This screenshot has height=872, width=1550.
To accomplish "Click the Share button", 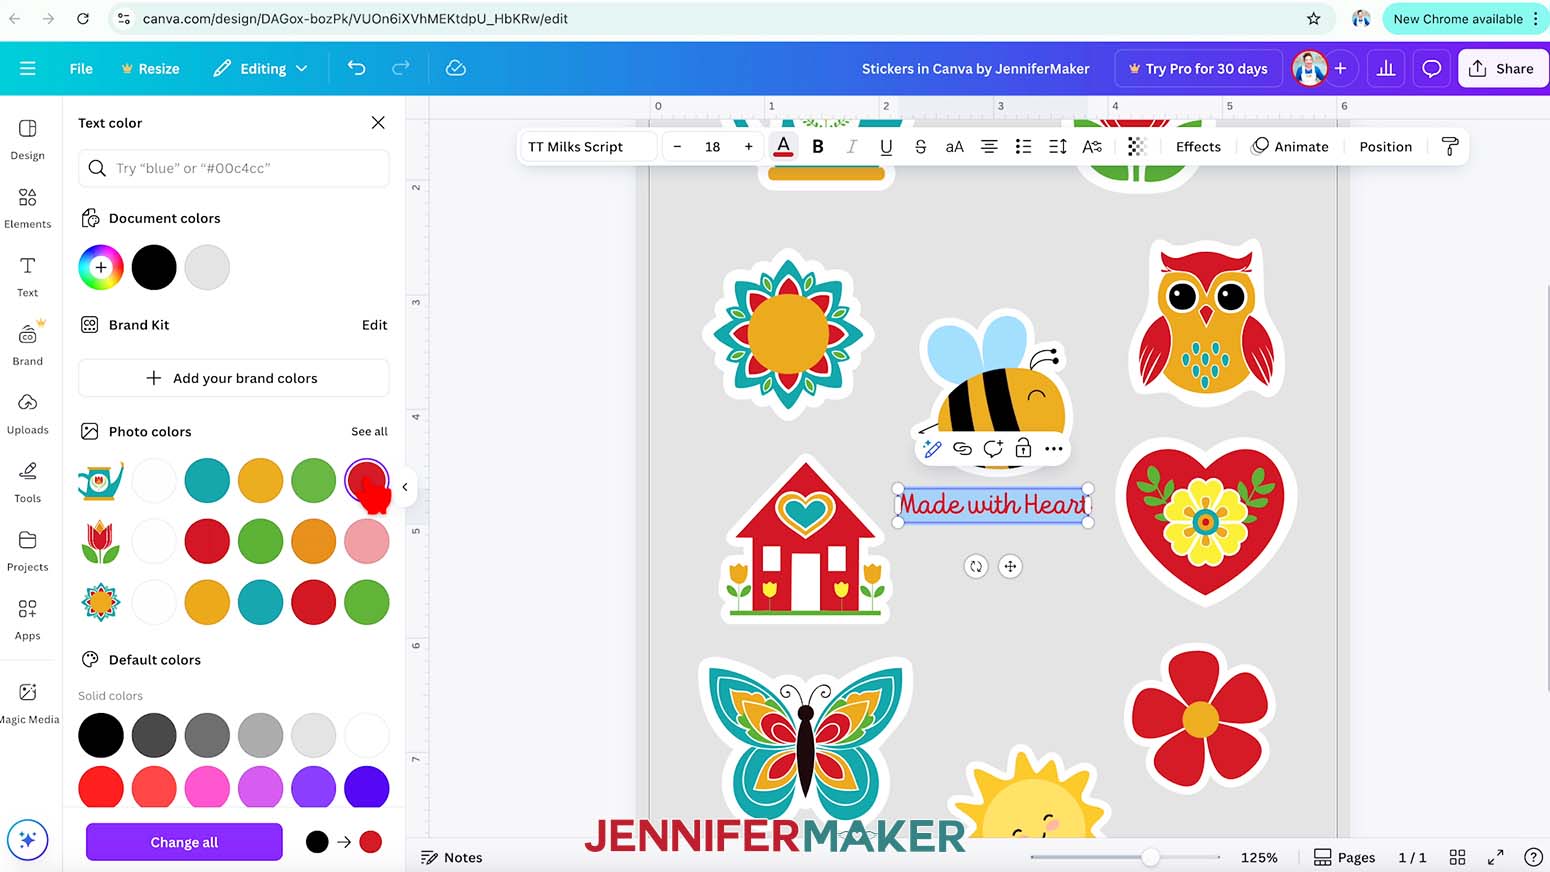I will tap(1502, 68).
